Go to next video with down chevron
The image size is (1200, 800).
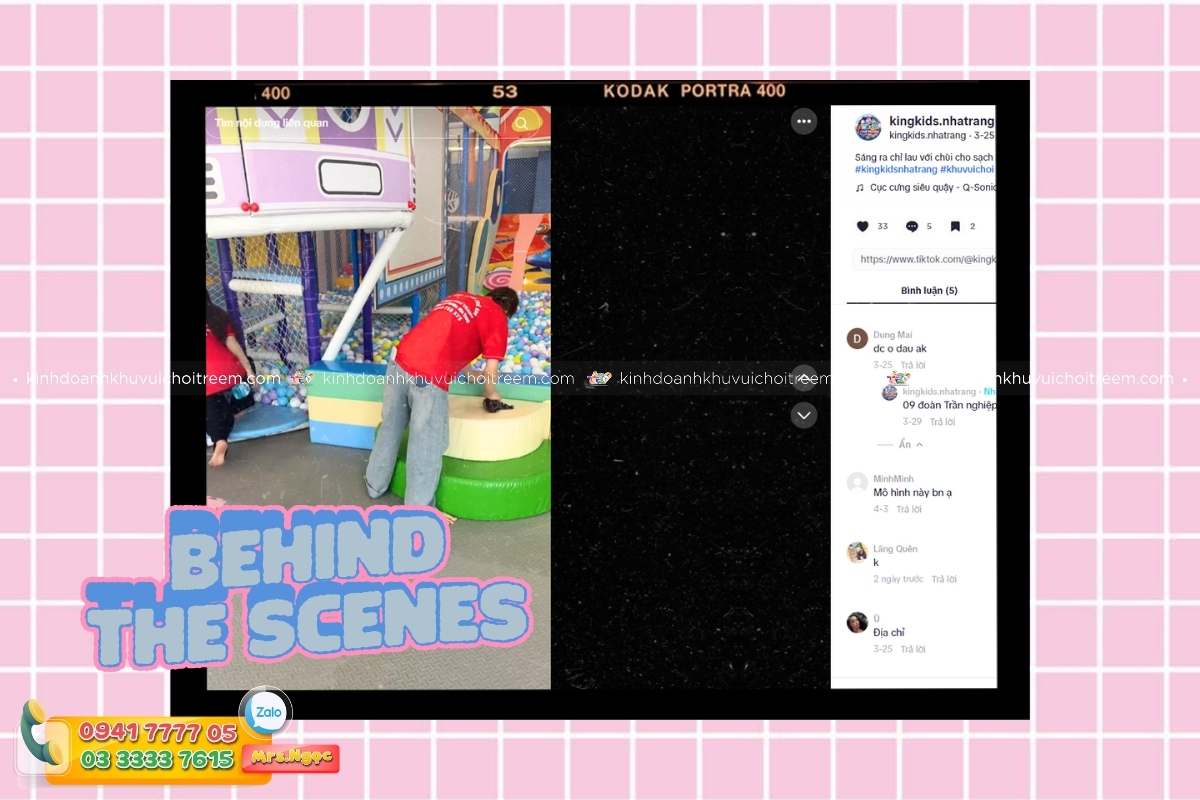point(804,415)
